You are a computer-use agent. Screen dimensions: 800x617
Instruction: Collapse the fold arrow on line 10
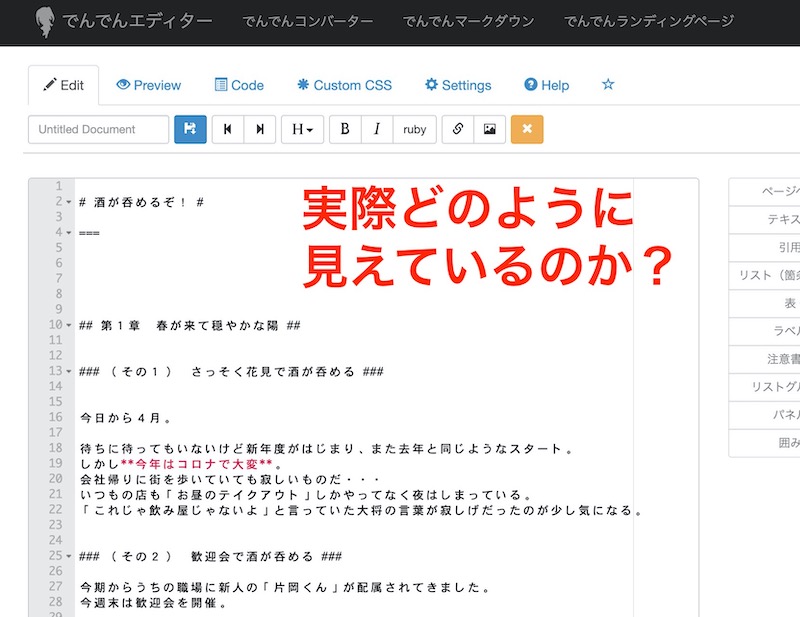[68, 325]
